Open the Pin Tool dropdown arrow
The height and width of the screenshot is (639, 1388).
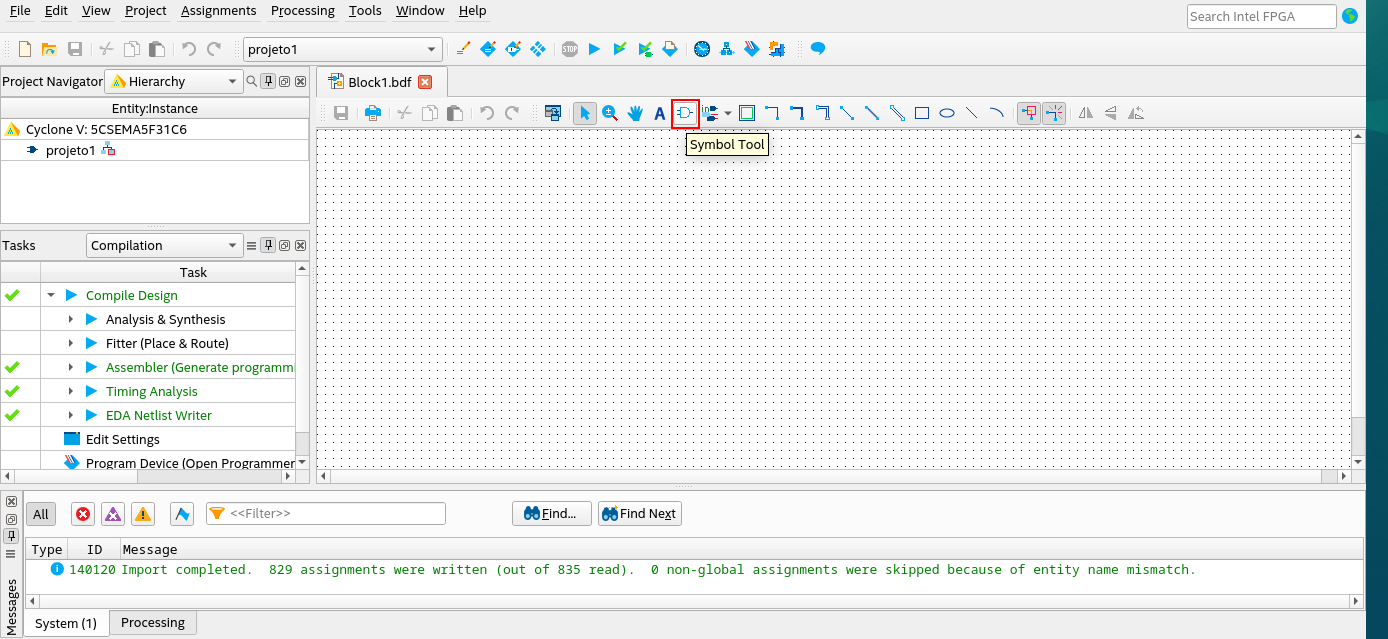coord(728,113)
